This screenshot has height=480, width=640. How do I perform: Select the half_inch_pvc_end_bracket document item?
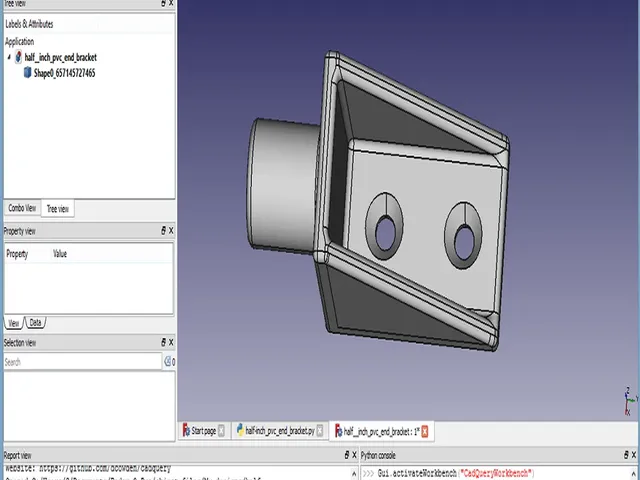click(60, 58)
